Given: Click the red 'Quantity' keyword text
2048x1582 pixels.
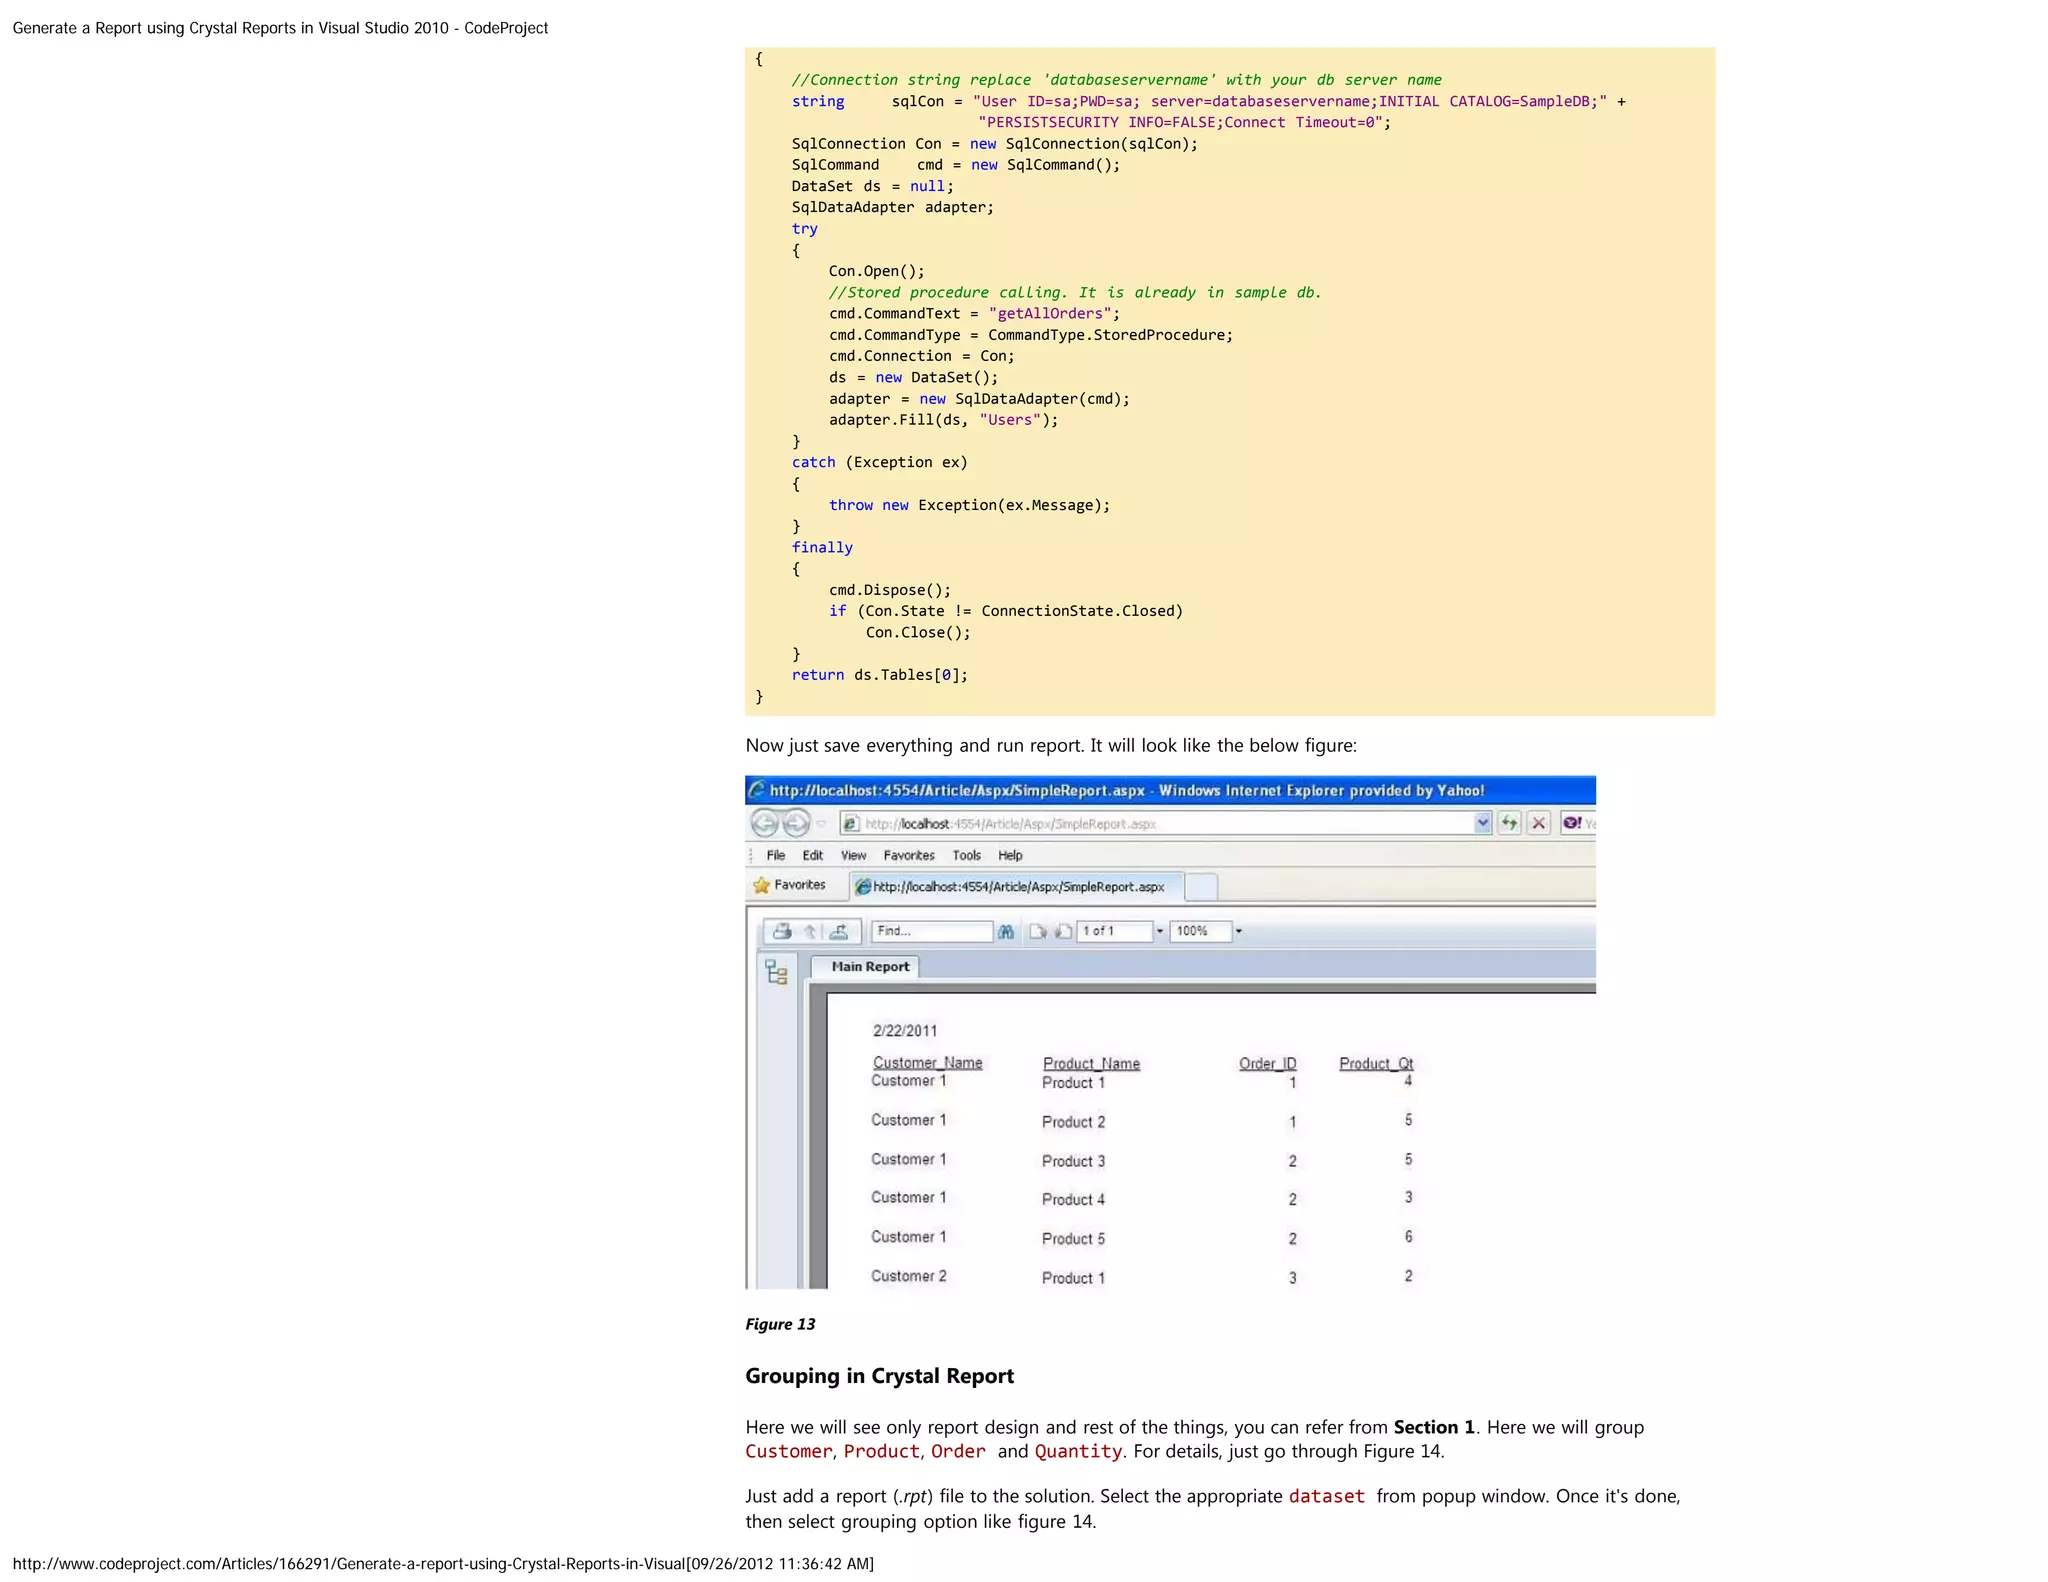Looking at the screenshot, I should click(1078, 1451).
